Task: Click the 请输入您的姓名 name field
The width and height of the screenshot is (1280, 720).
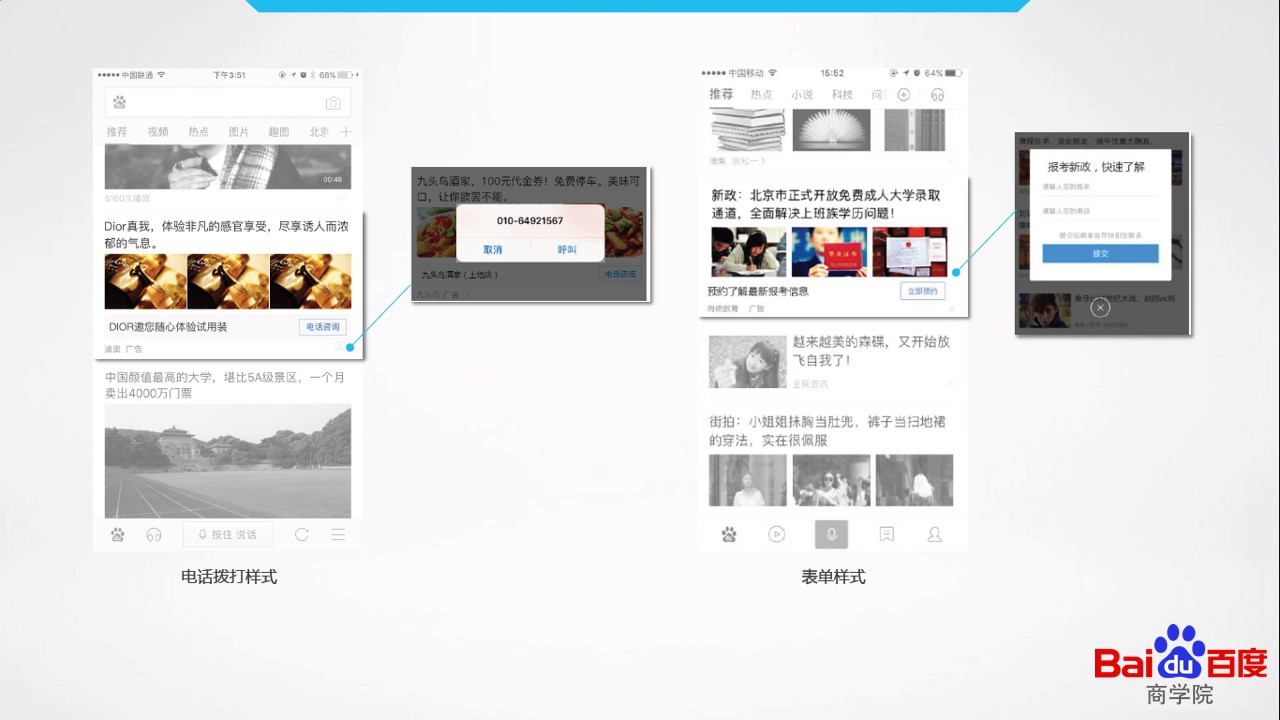Action: (1100, 188)
